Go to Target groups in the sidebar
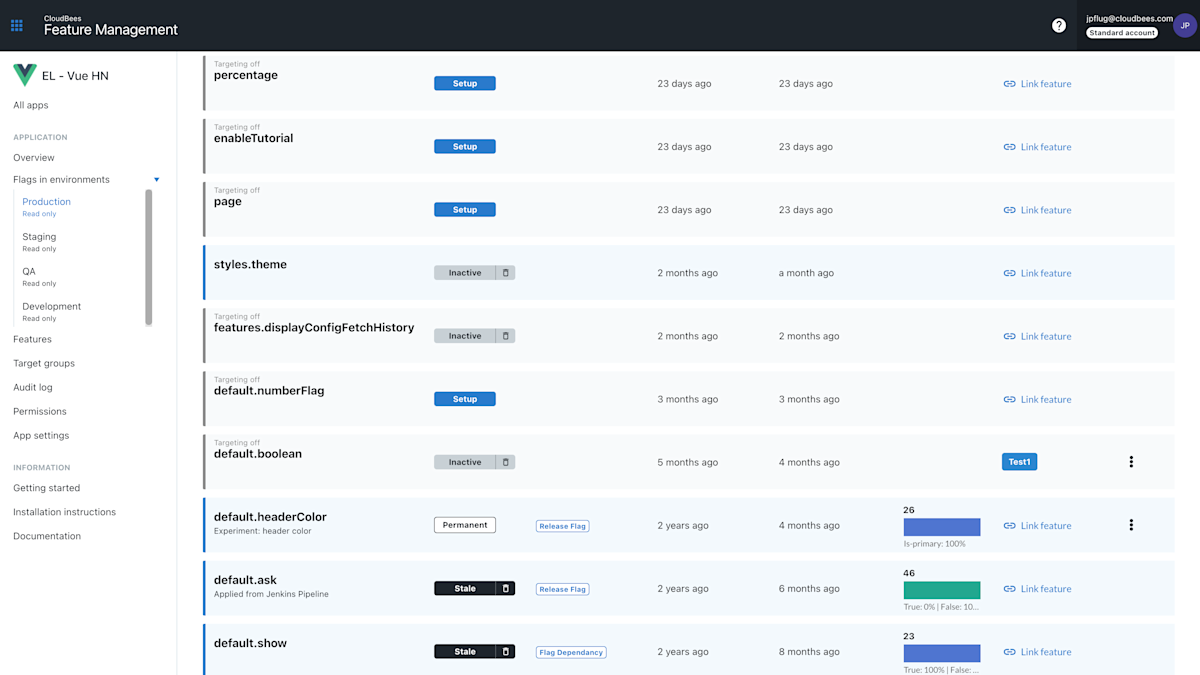 click(x=42, y=363)
